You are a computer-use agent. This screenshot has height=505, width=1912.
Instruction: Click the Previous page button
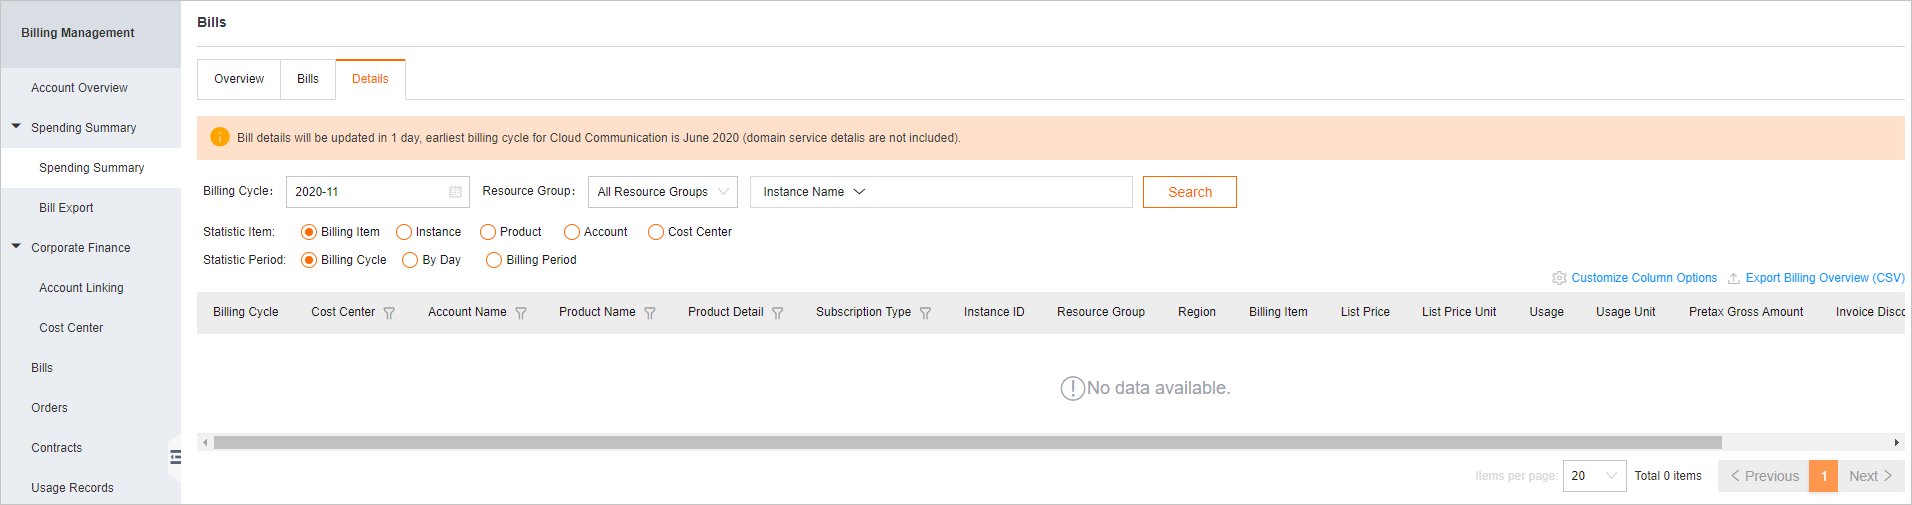(1764, 476)
